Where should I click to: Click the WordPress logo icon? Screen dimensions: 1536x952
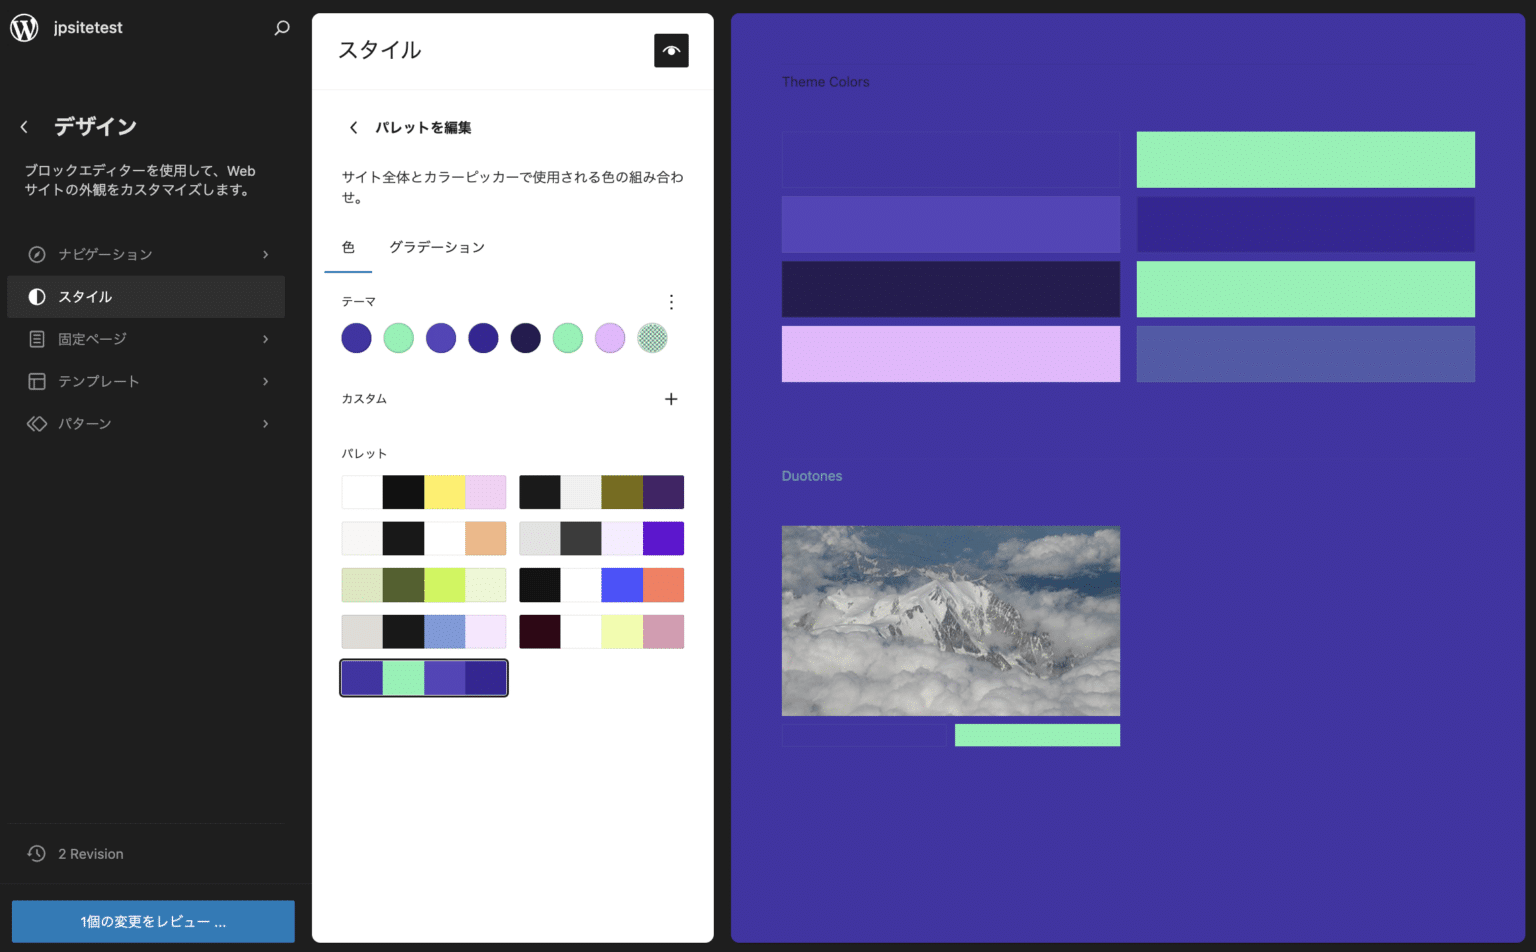click(23, 27)
